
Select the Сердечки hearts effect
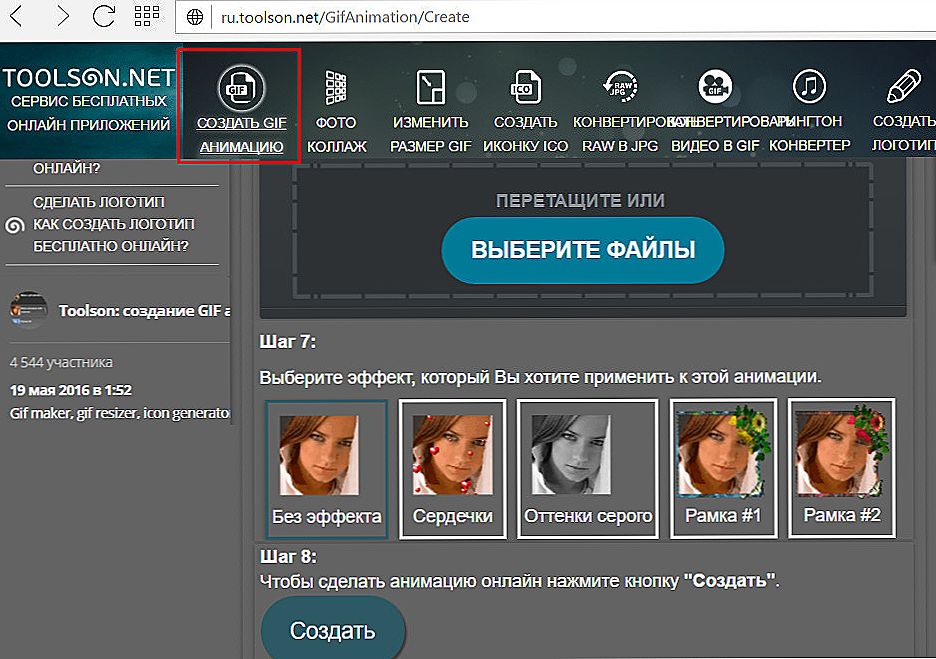coord(452,469)
